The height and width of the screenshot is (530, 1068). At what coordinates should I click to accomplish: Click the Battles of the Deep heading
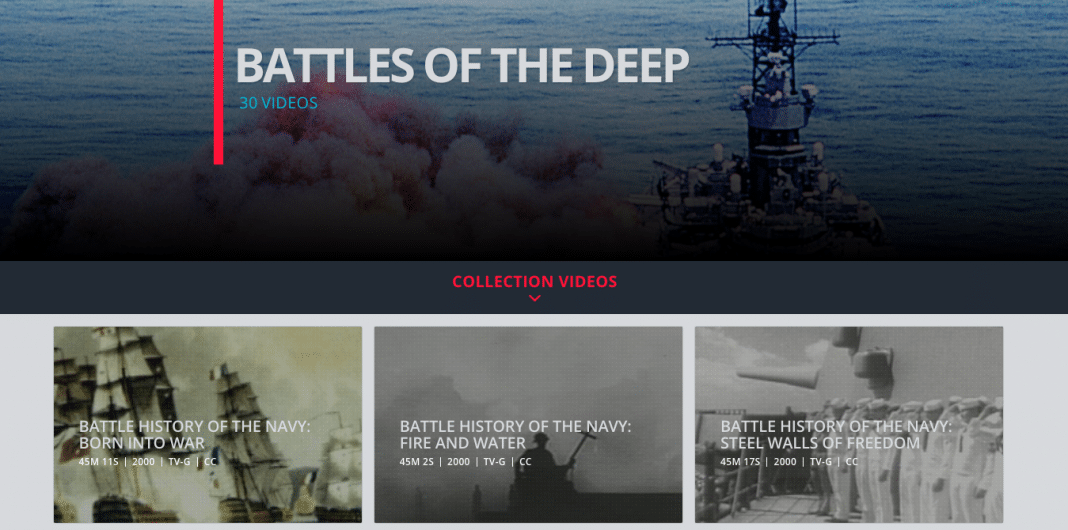pyautogui.click(x=462, y=66)
